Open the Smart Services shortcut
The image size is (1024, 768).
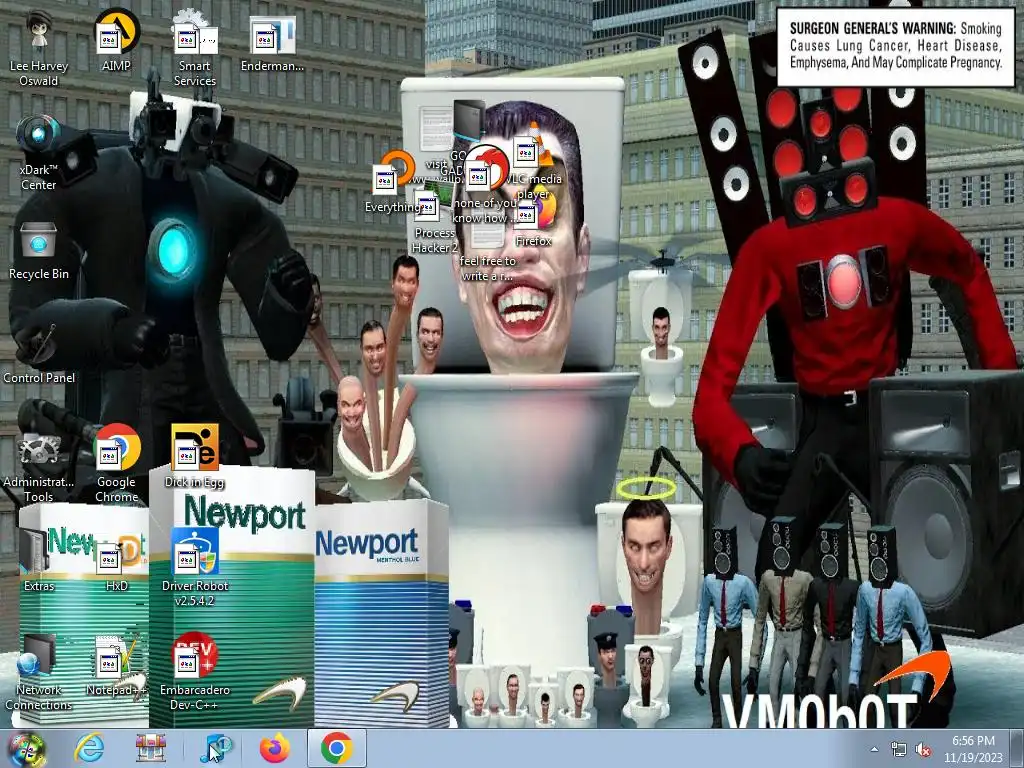point(195,49)
